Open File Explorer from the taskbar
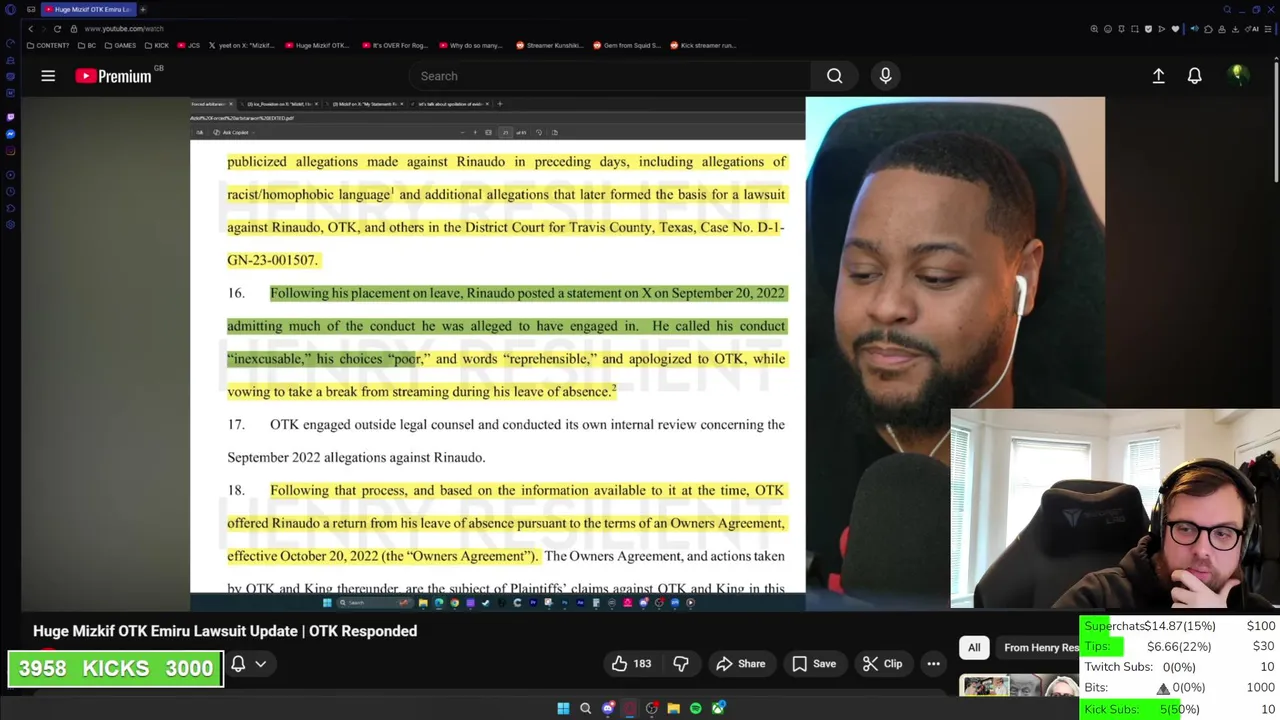The image size is (1280, 720). (674, 708)
